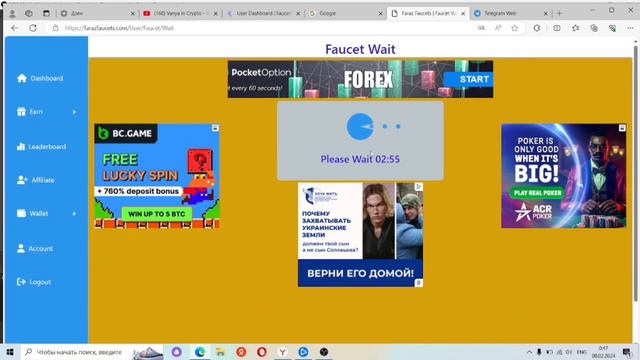Screen dimensions: 640x360
Task: Show hidden system tray icons
Action: click(529, 352)
